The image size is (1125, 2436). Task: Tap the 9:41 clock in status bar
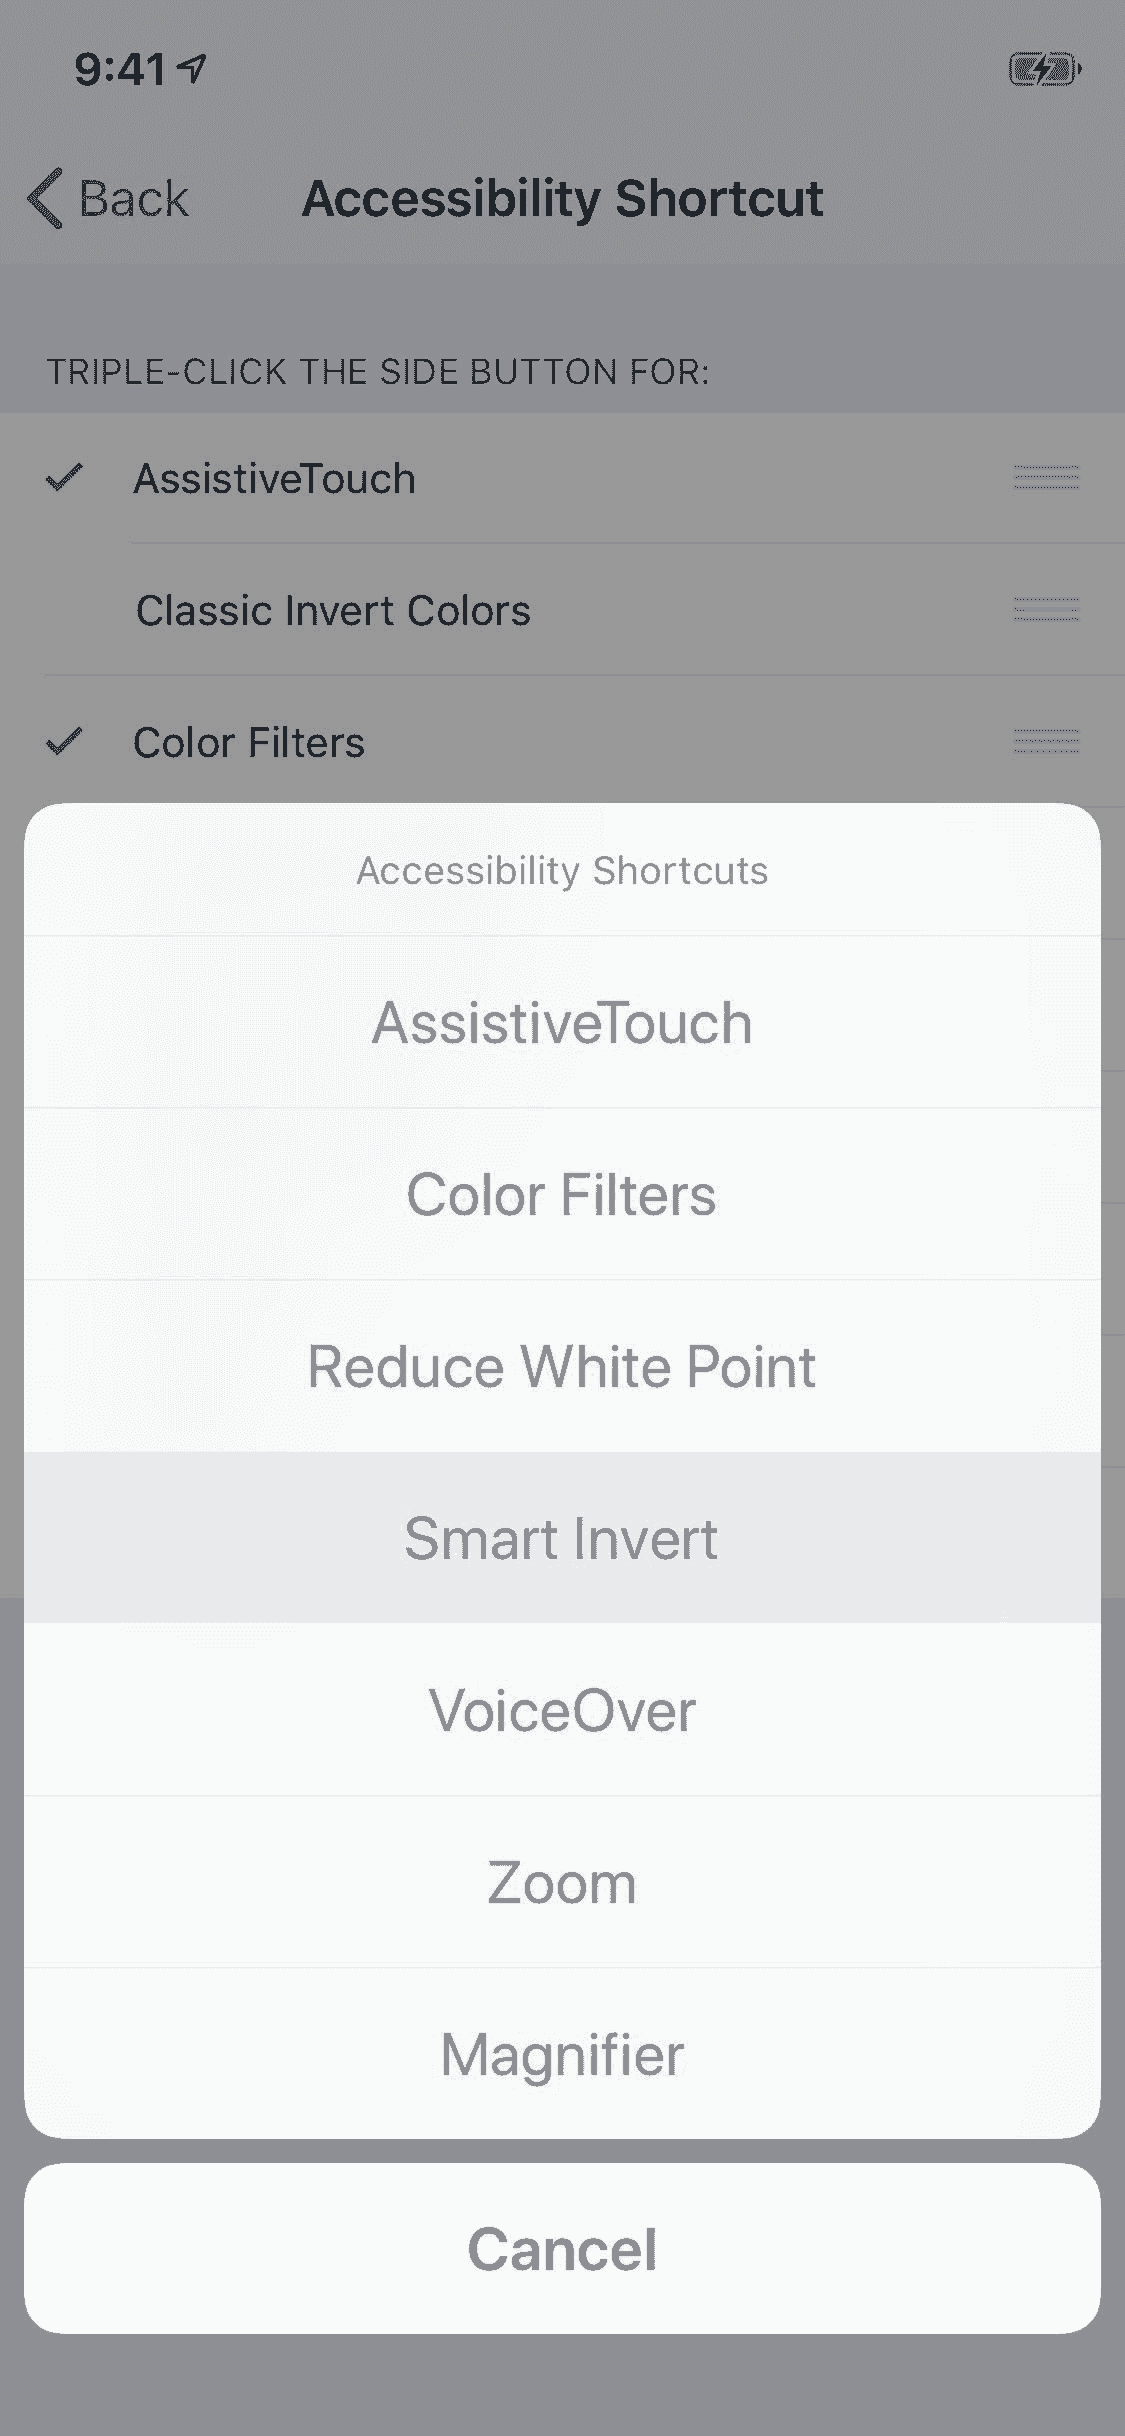[120, 69]
